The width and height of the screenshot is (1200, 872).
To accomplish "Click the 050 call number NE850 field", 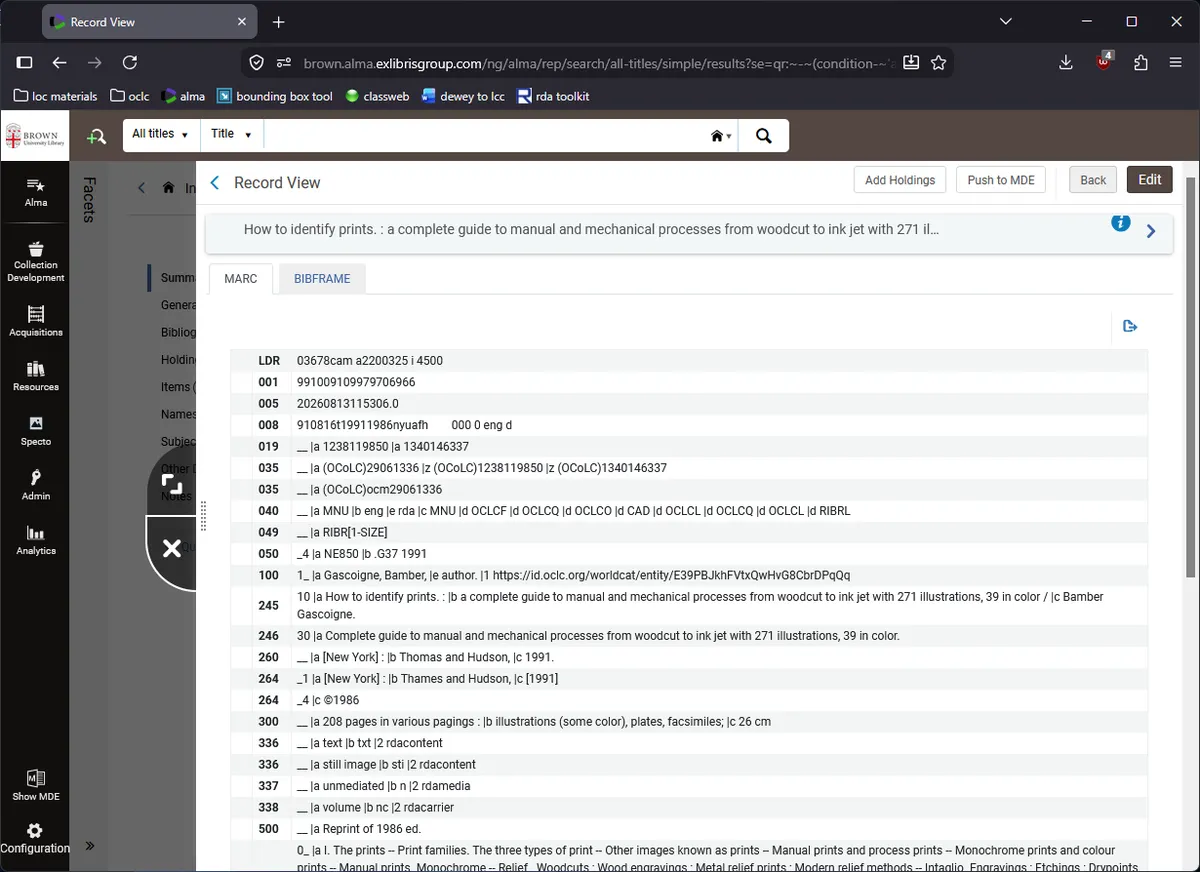I will [x=688, y=554].
